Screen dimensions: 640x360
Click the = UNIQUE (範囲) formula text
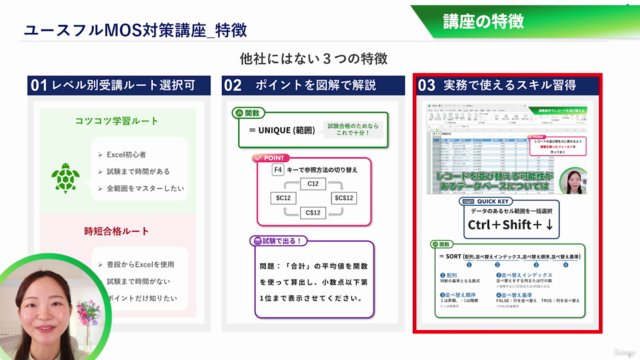coord(282,131)
